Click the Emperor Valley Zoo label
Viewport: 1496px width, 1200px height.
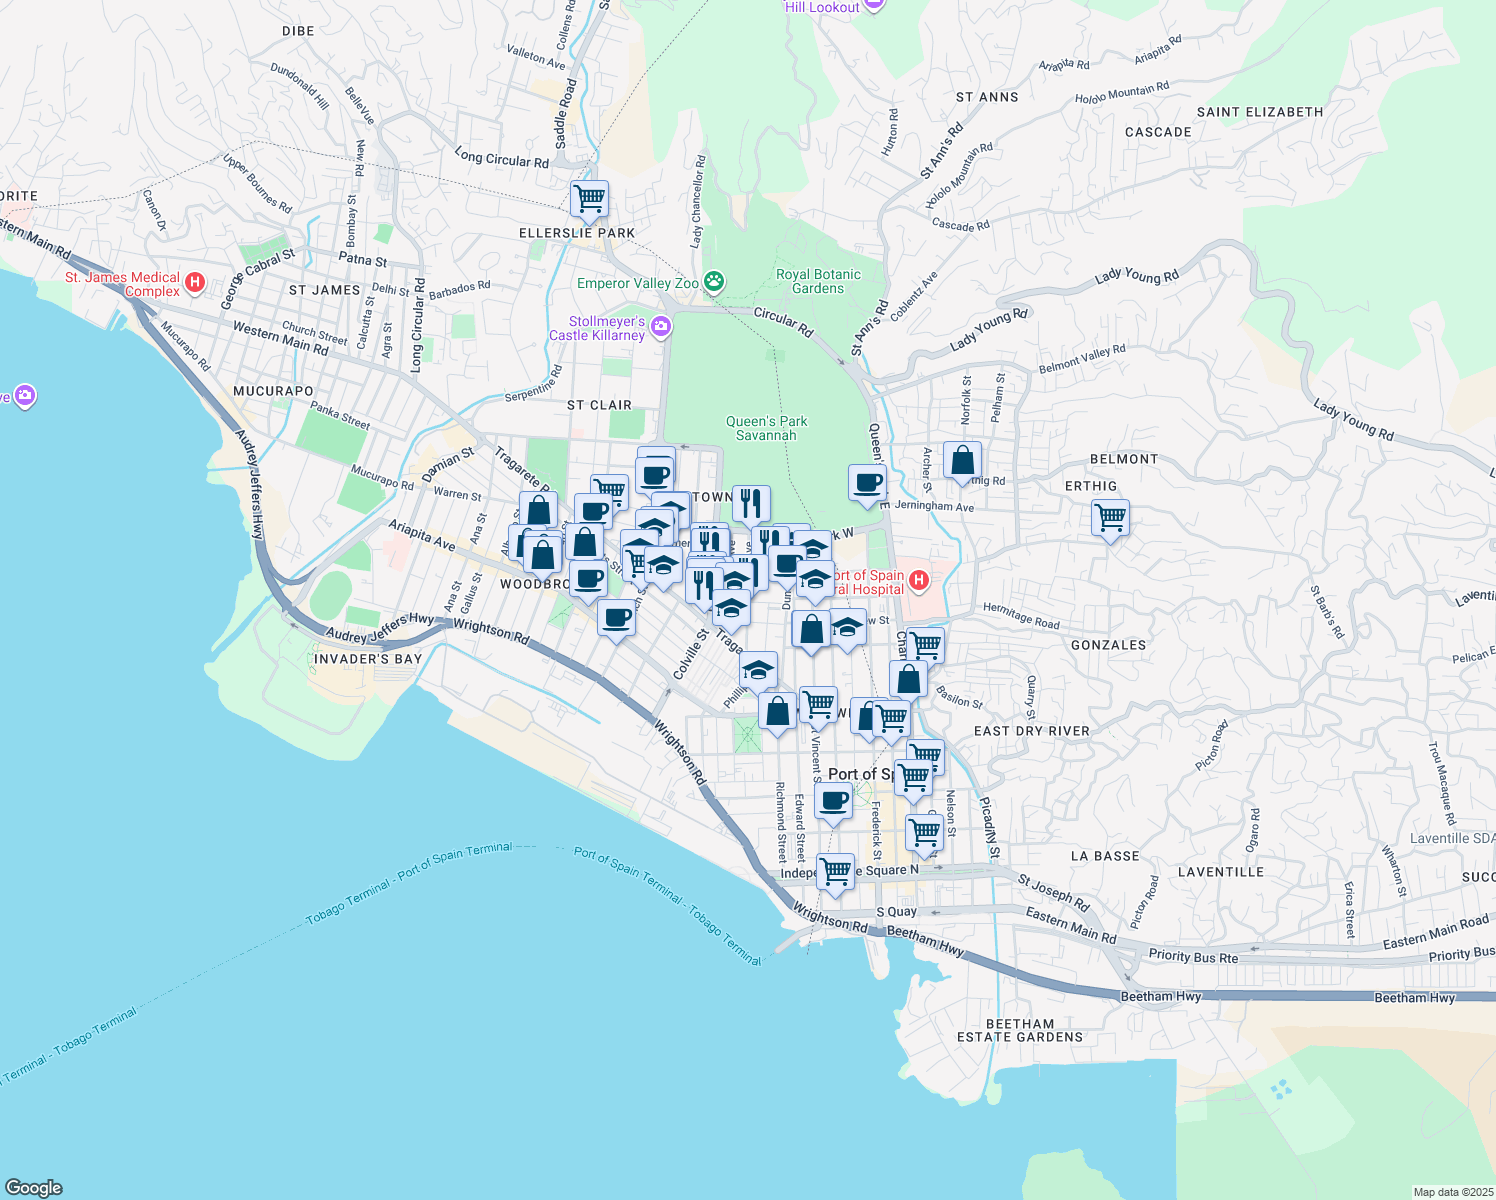636,282
